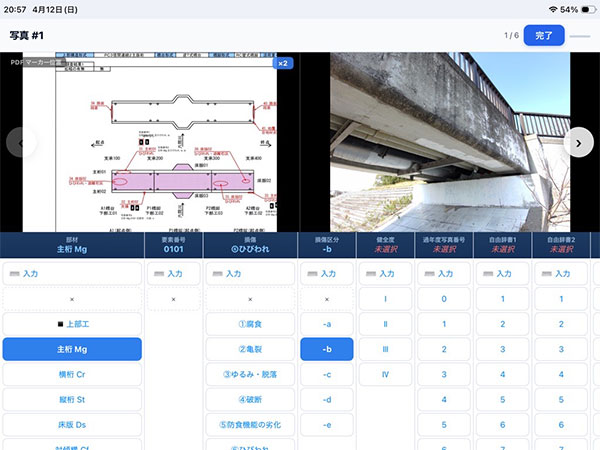Expand the ■ 上部工 category

(72, 324)
